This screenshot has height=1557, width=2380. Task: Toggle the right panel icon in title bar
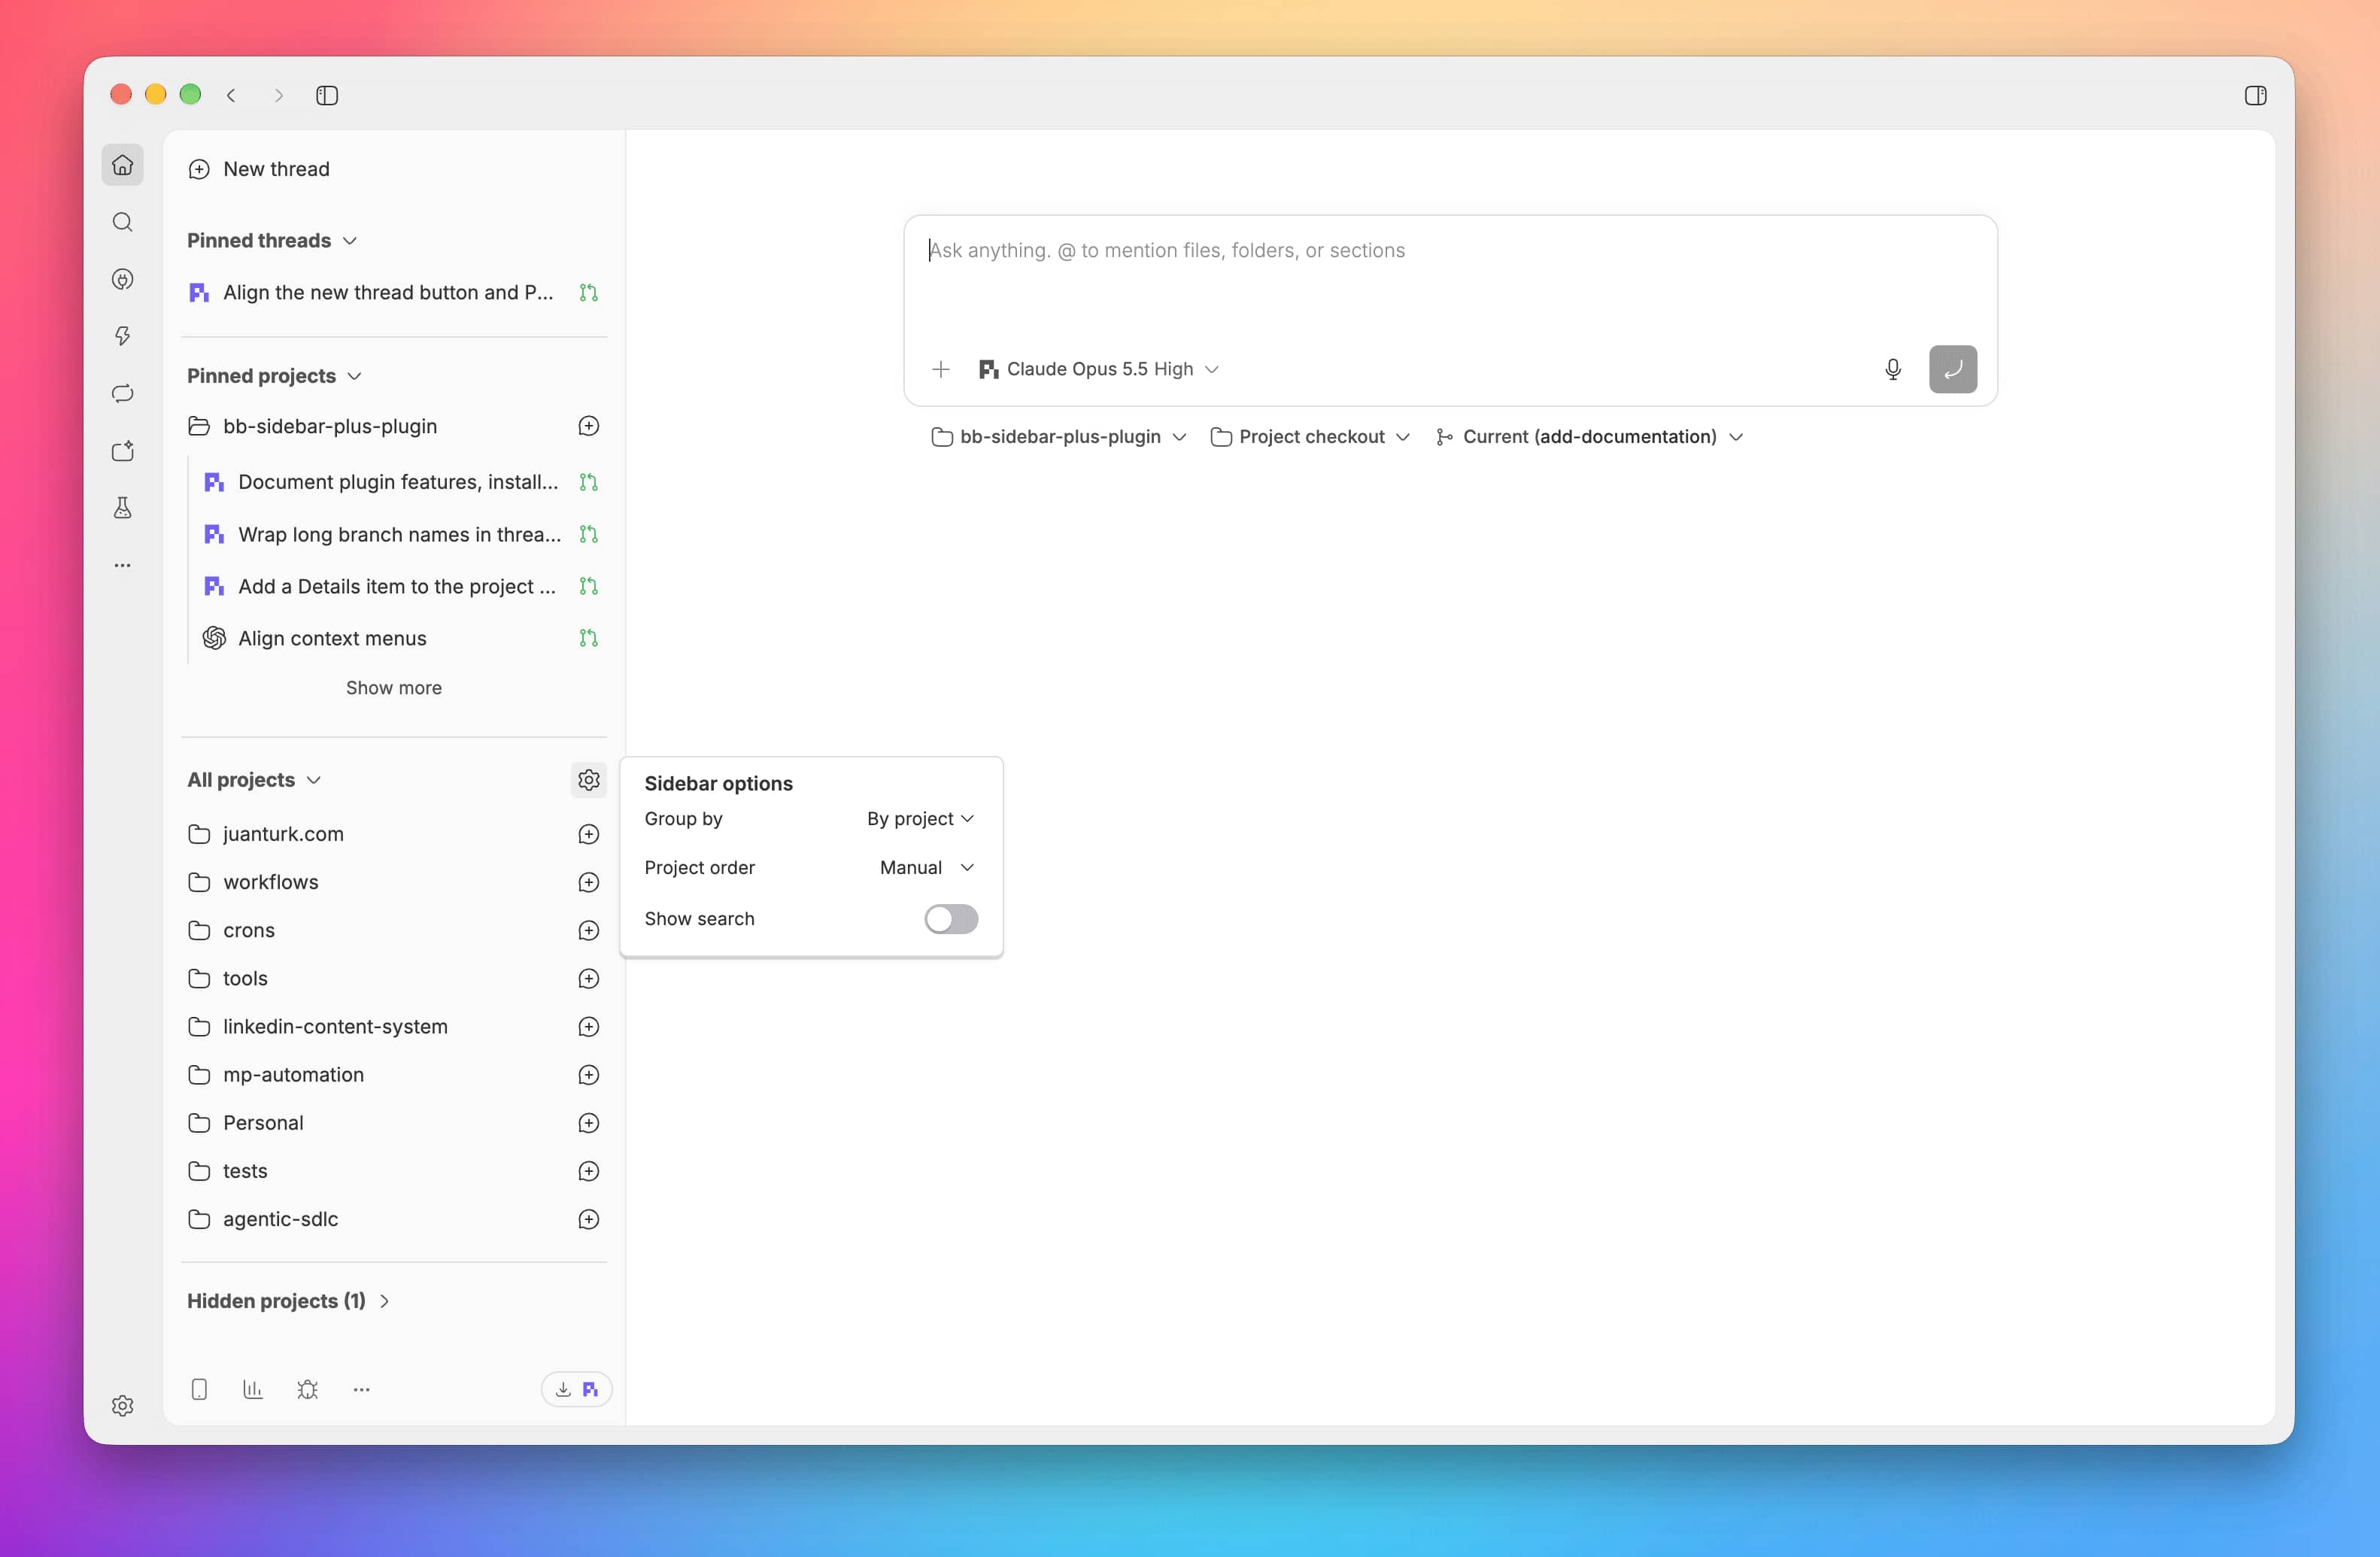coord(2255,95)
